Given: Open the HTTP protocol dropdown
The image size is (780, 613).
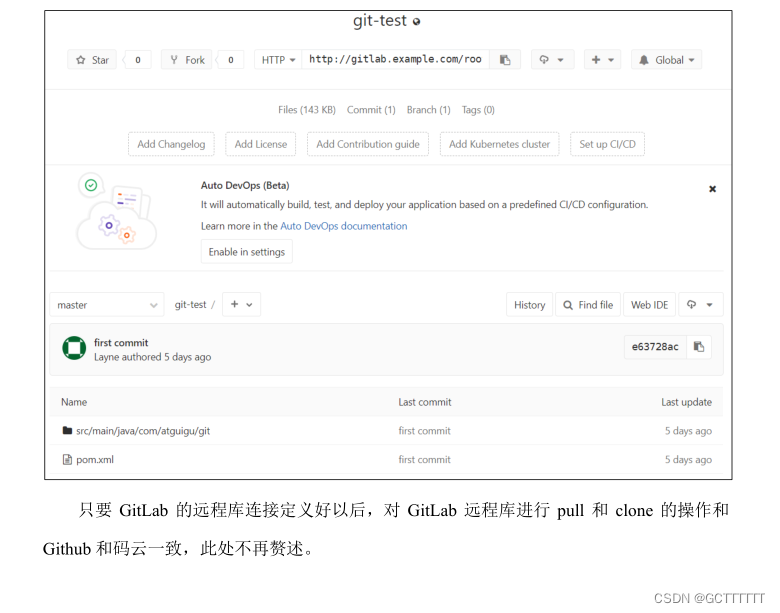Looking at the screenshot, I should tap(278, 60).
